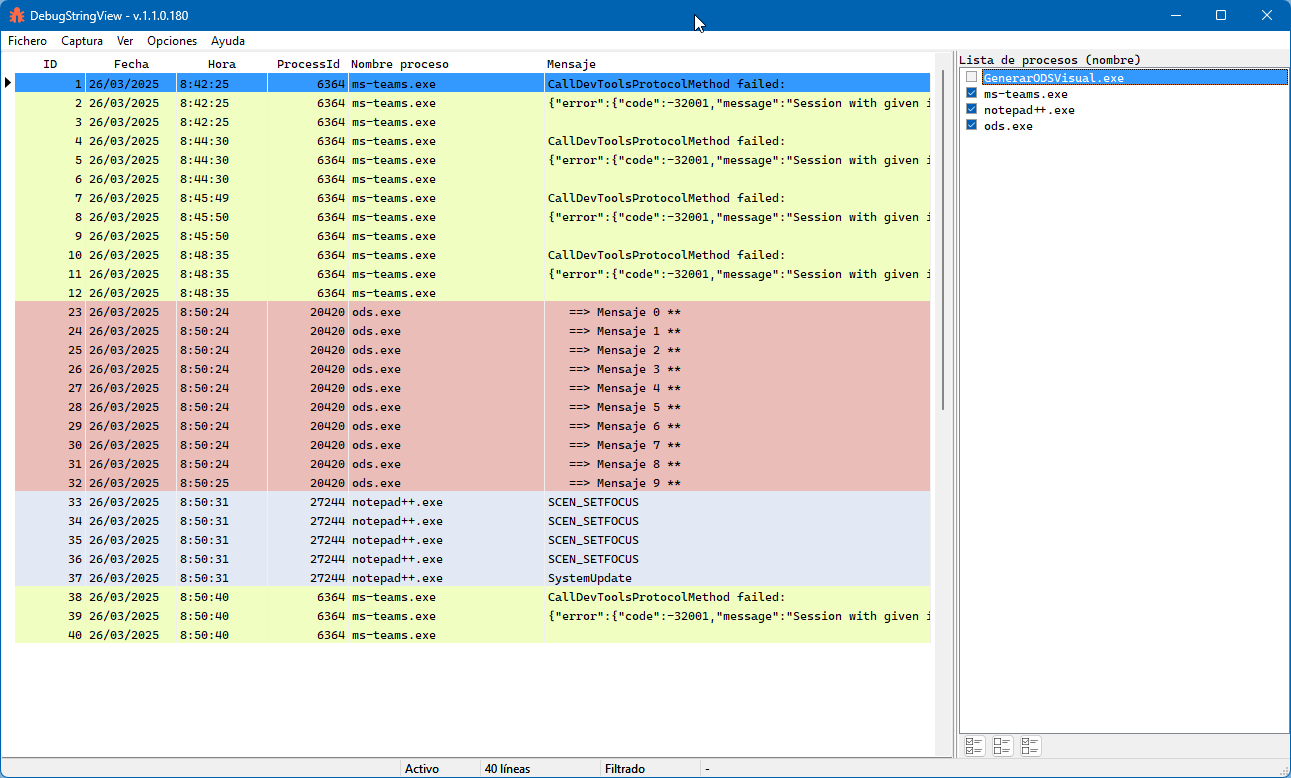This screenshot has height=778, width=1291.
Task: Enable the GenerarODSVisual.exe checkbox
Action: [972, 78]
